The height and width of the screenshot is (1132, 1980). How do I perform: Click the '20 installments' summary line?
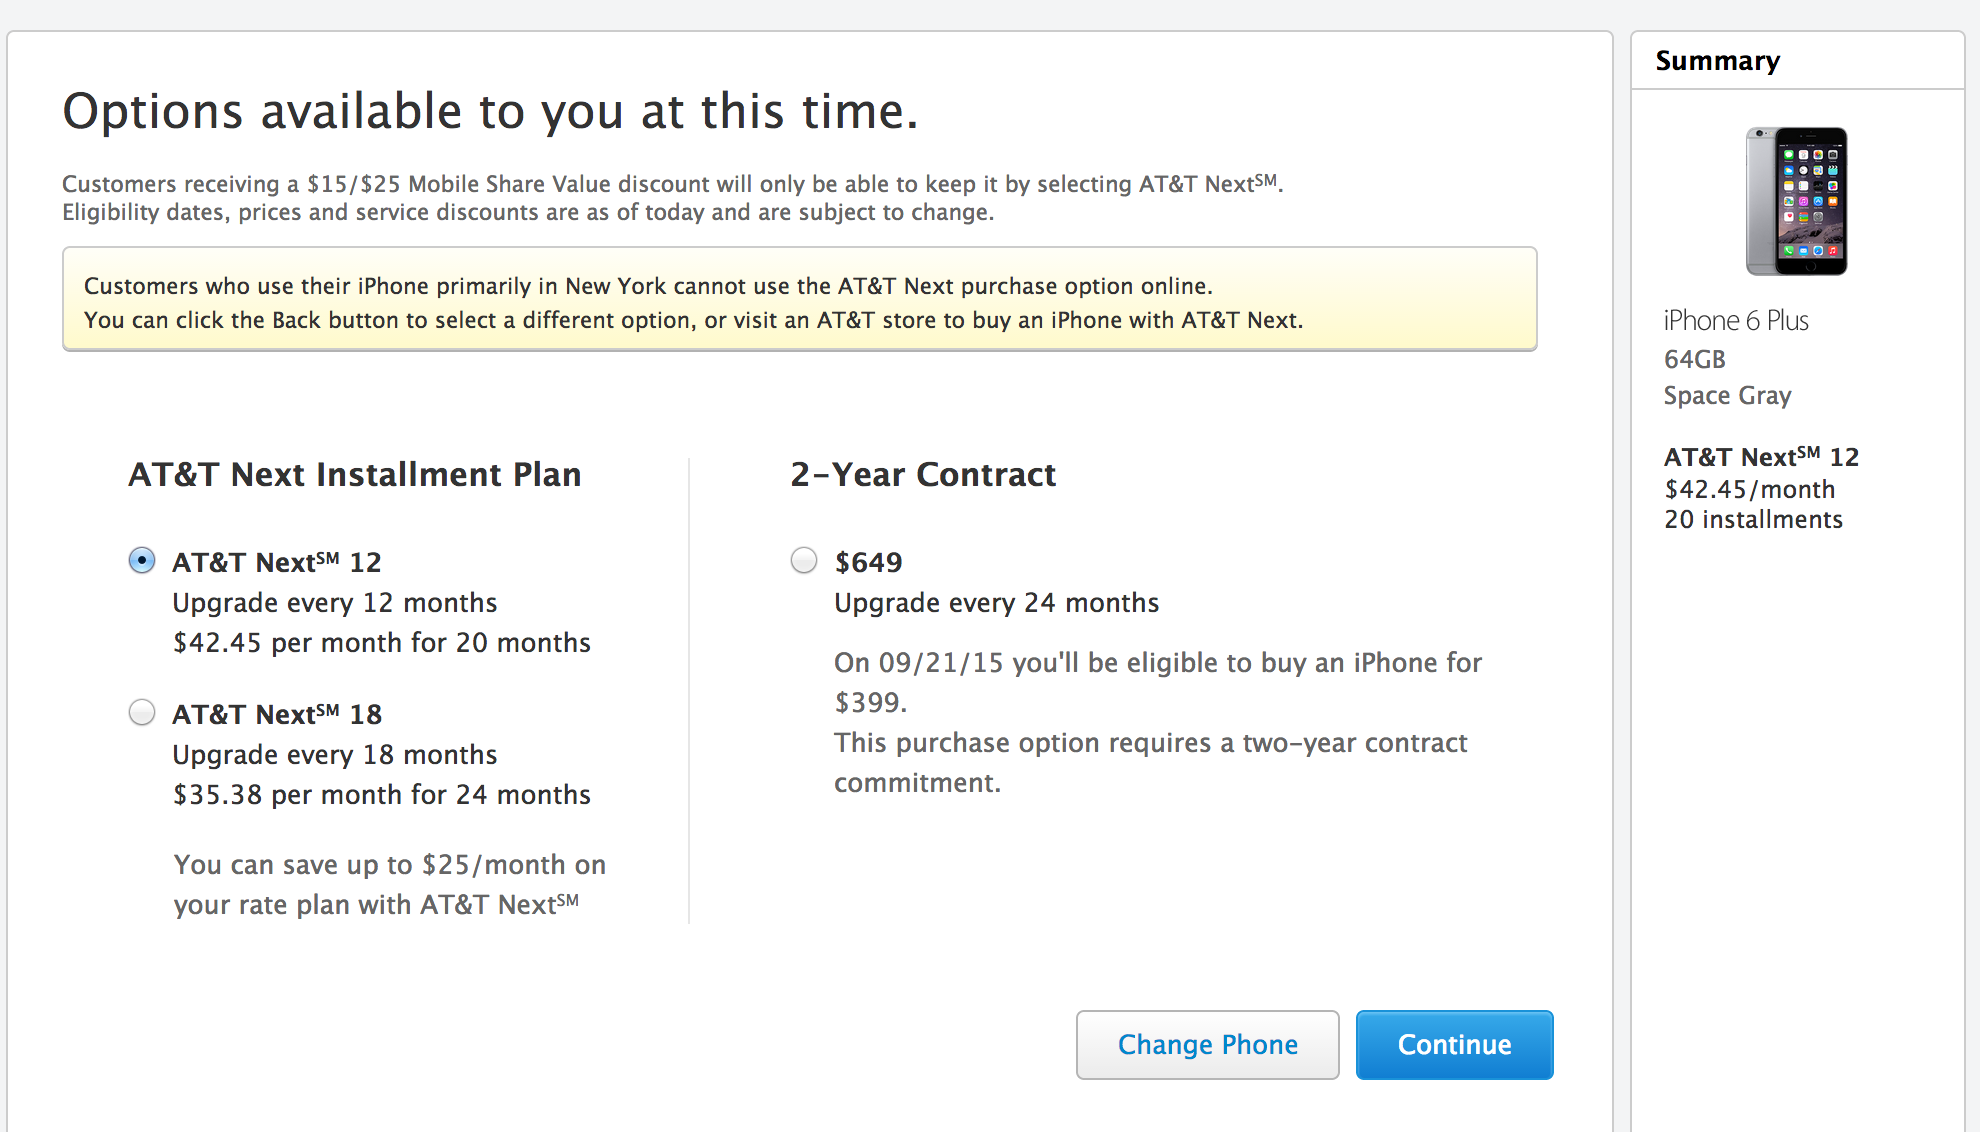1753,520
